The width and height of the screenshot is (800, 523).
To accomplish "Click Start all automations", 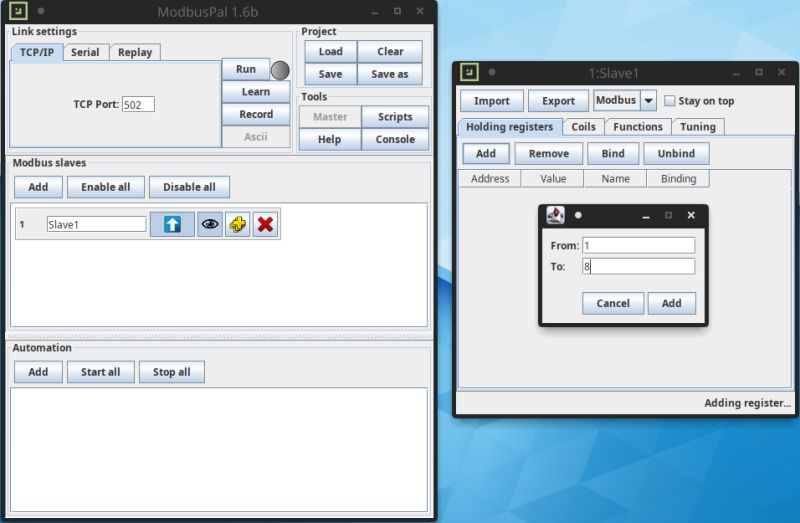I will 101,372.
